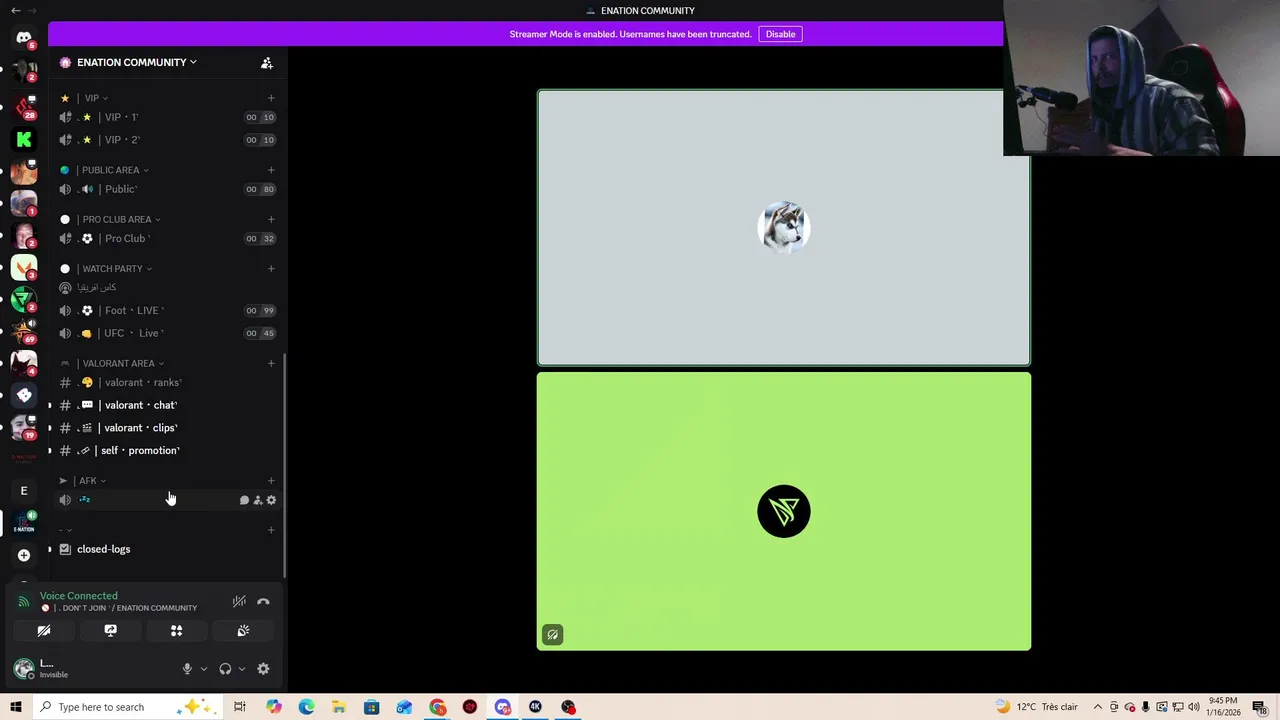Image resolution: width=1280 pixels, height=720 pixels.
Task: Add a server with plus icon
Action: tap(24, 555)
